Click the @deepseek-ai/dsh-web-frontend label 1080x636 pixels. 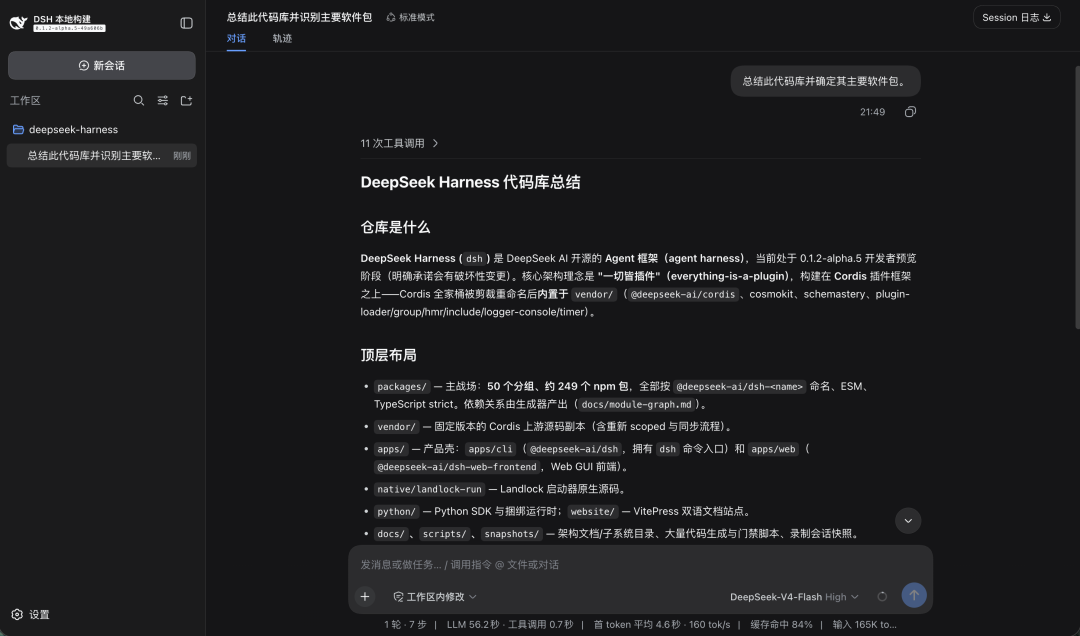[x=457, y=467]
